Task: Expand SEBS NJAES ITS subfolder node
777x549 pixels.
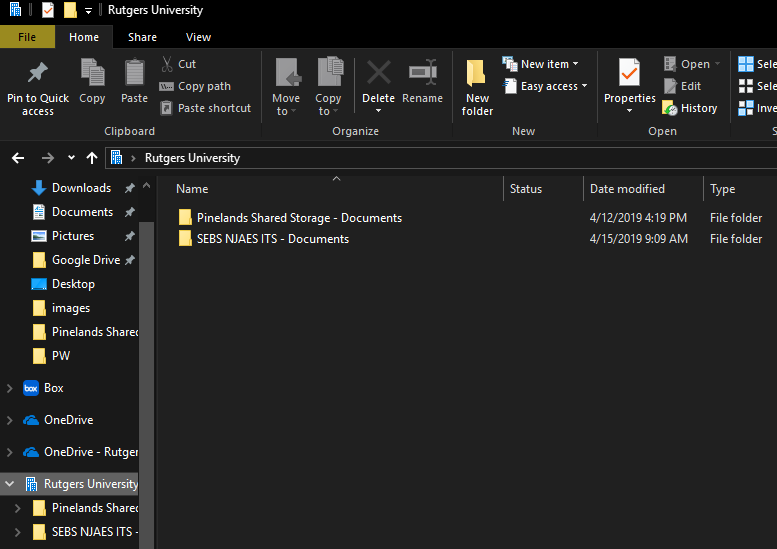Action: click(x=18, y=532)
